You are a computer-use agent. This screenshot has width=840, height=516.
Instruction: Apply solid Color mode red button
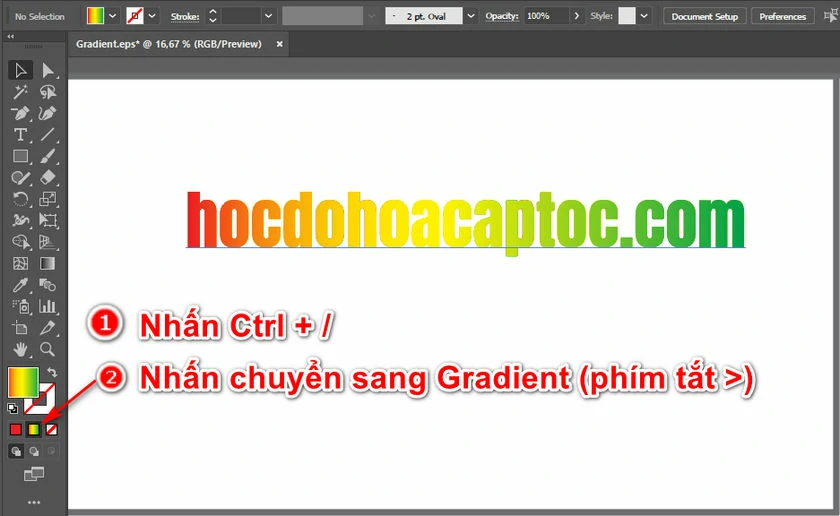[16, 430]
